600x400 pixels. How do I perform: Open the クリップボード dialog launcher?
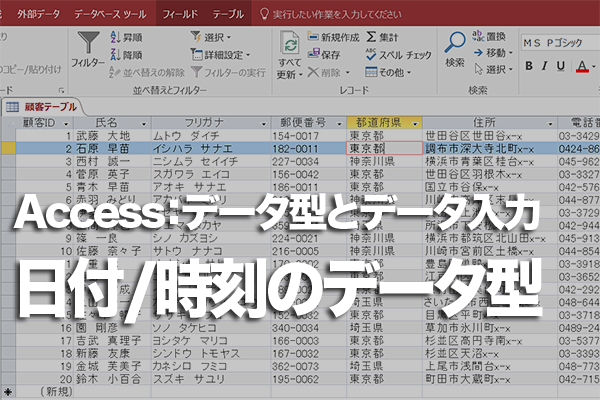pos(61,90)
